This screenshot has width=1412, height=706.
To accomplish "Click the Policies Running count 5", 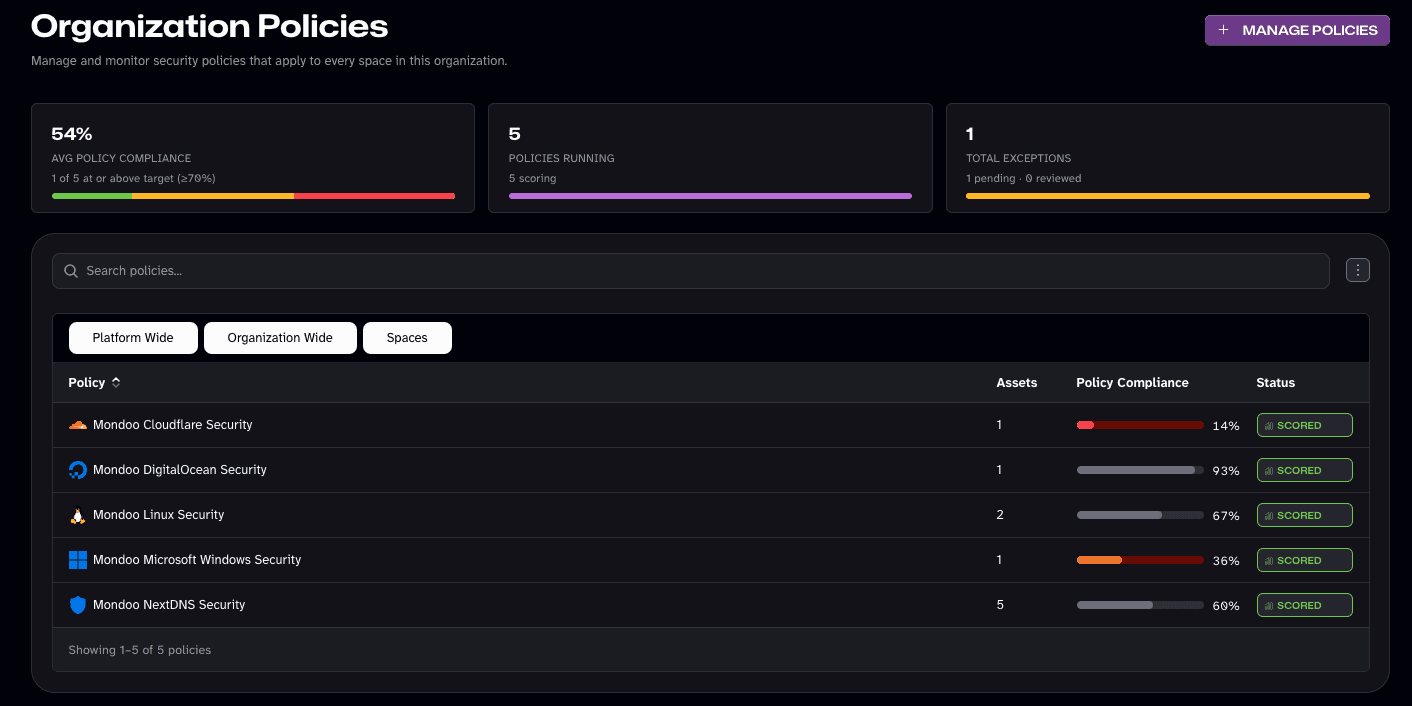I will 515,134.
